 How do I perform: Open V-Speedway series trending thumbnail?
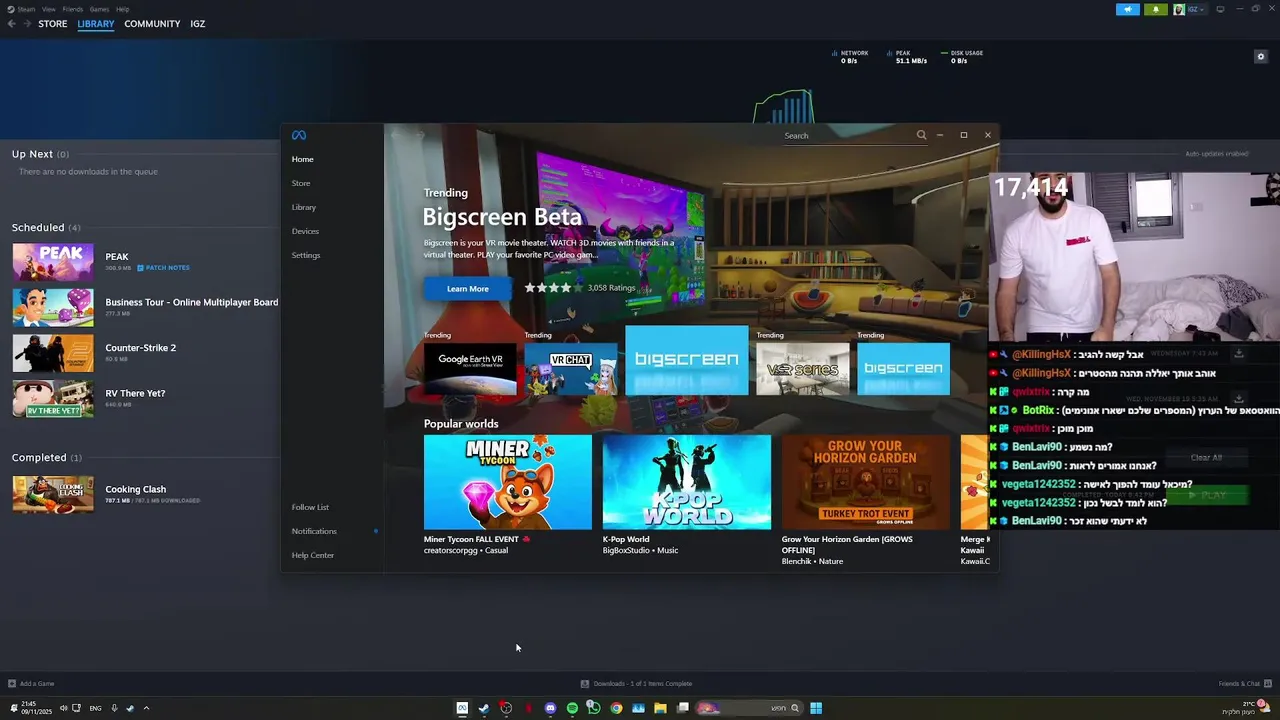(803, 369)
